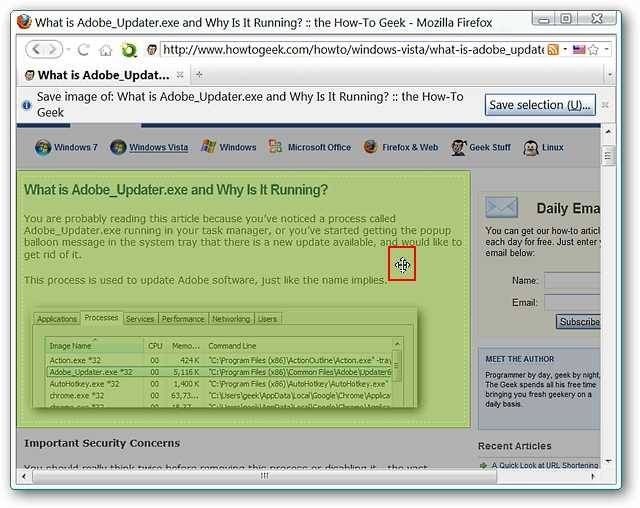Click the MEET THE AUTHOR heading
This screenshot has width=640, height=508.
click(520, 359)
